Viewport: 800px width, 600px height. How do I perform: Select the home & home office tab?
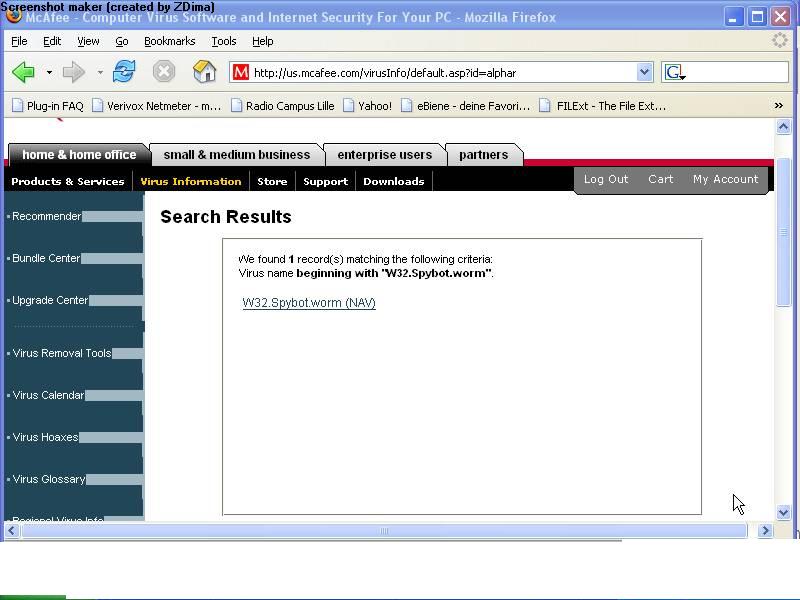tap(79, 155)
